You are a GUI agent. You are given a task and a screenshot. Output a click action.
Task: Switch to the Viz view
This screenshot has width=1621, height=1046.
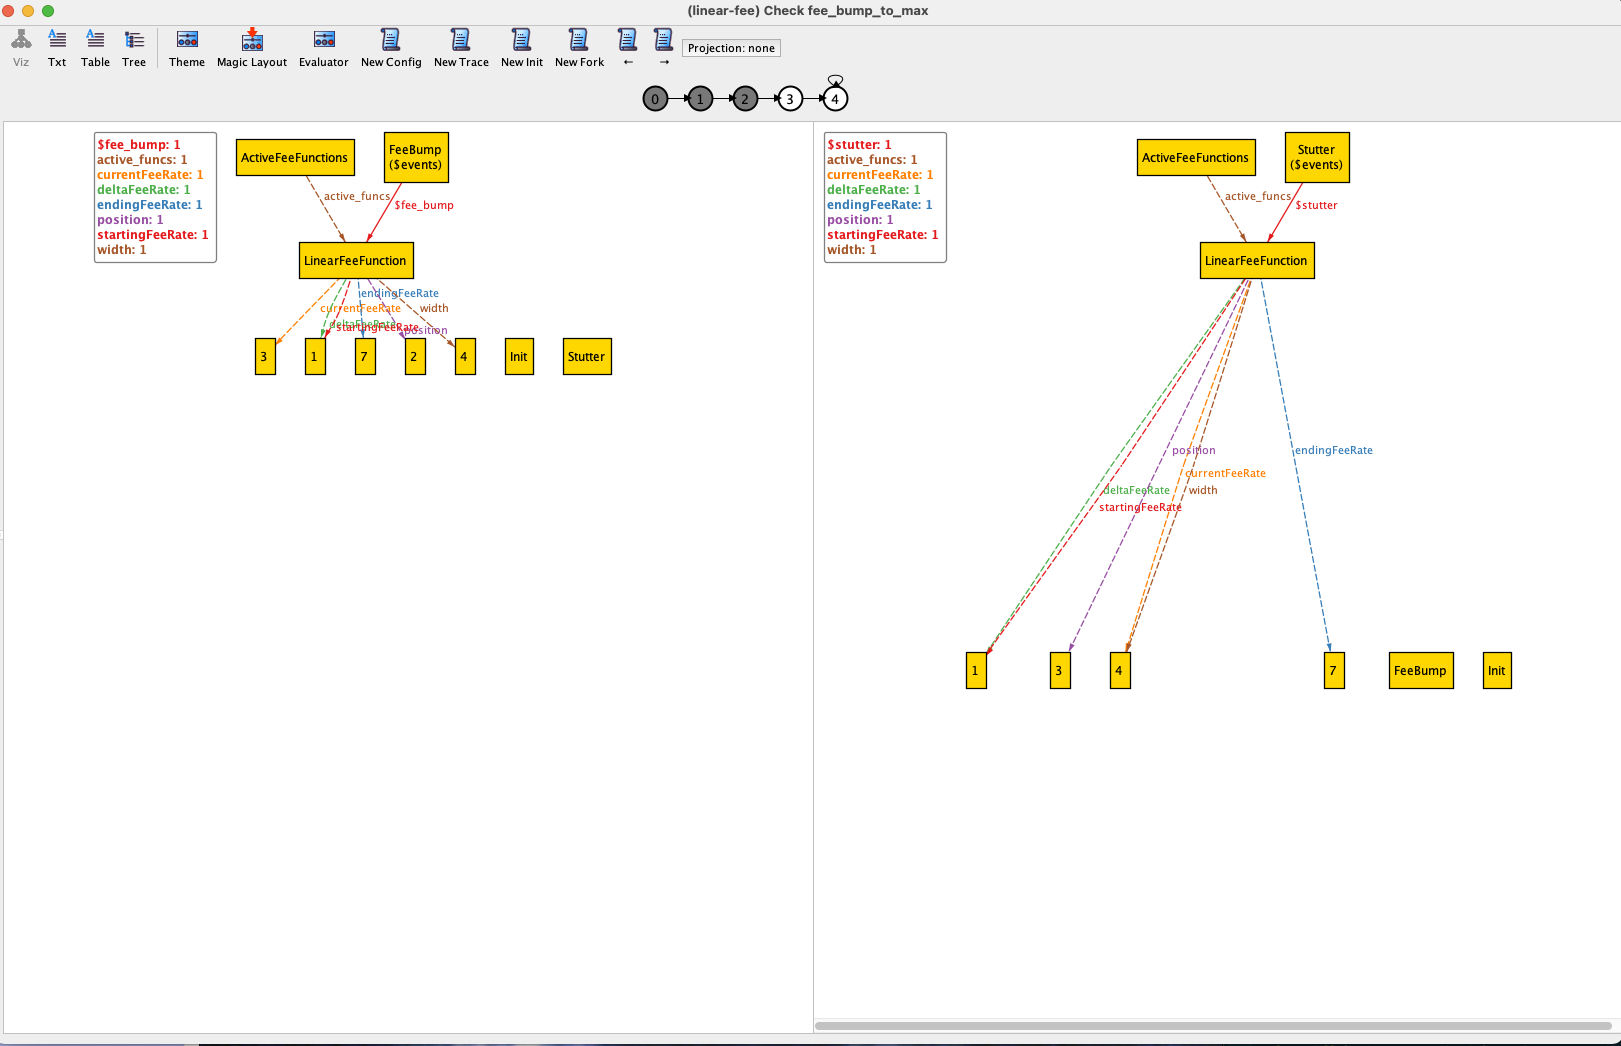pos(21,47)
